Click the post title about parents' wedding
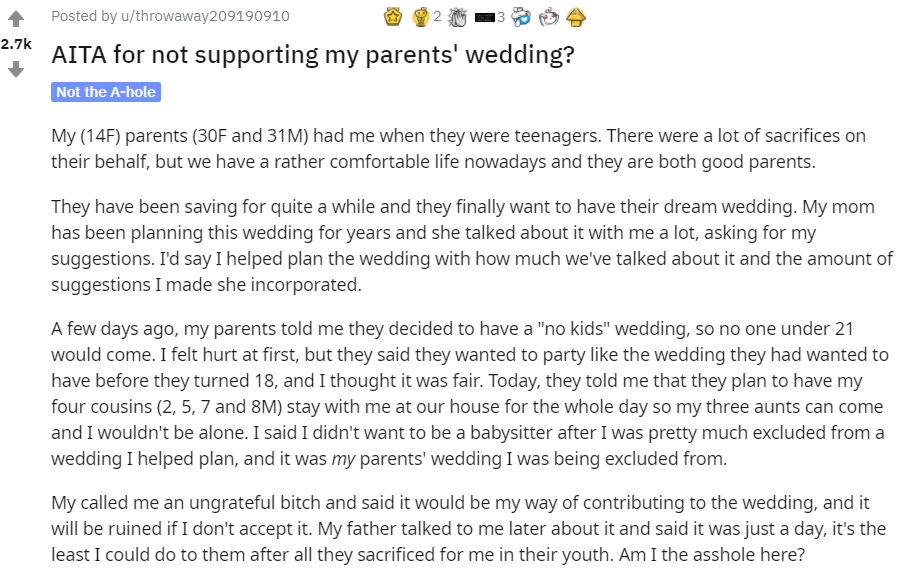This screenshot has height=582, width=908. tap(313, 55)
